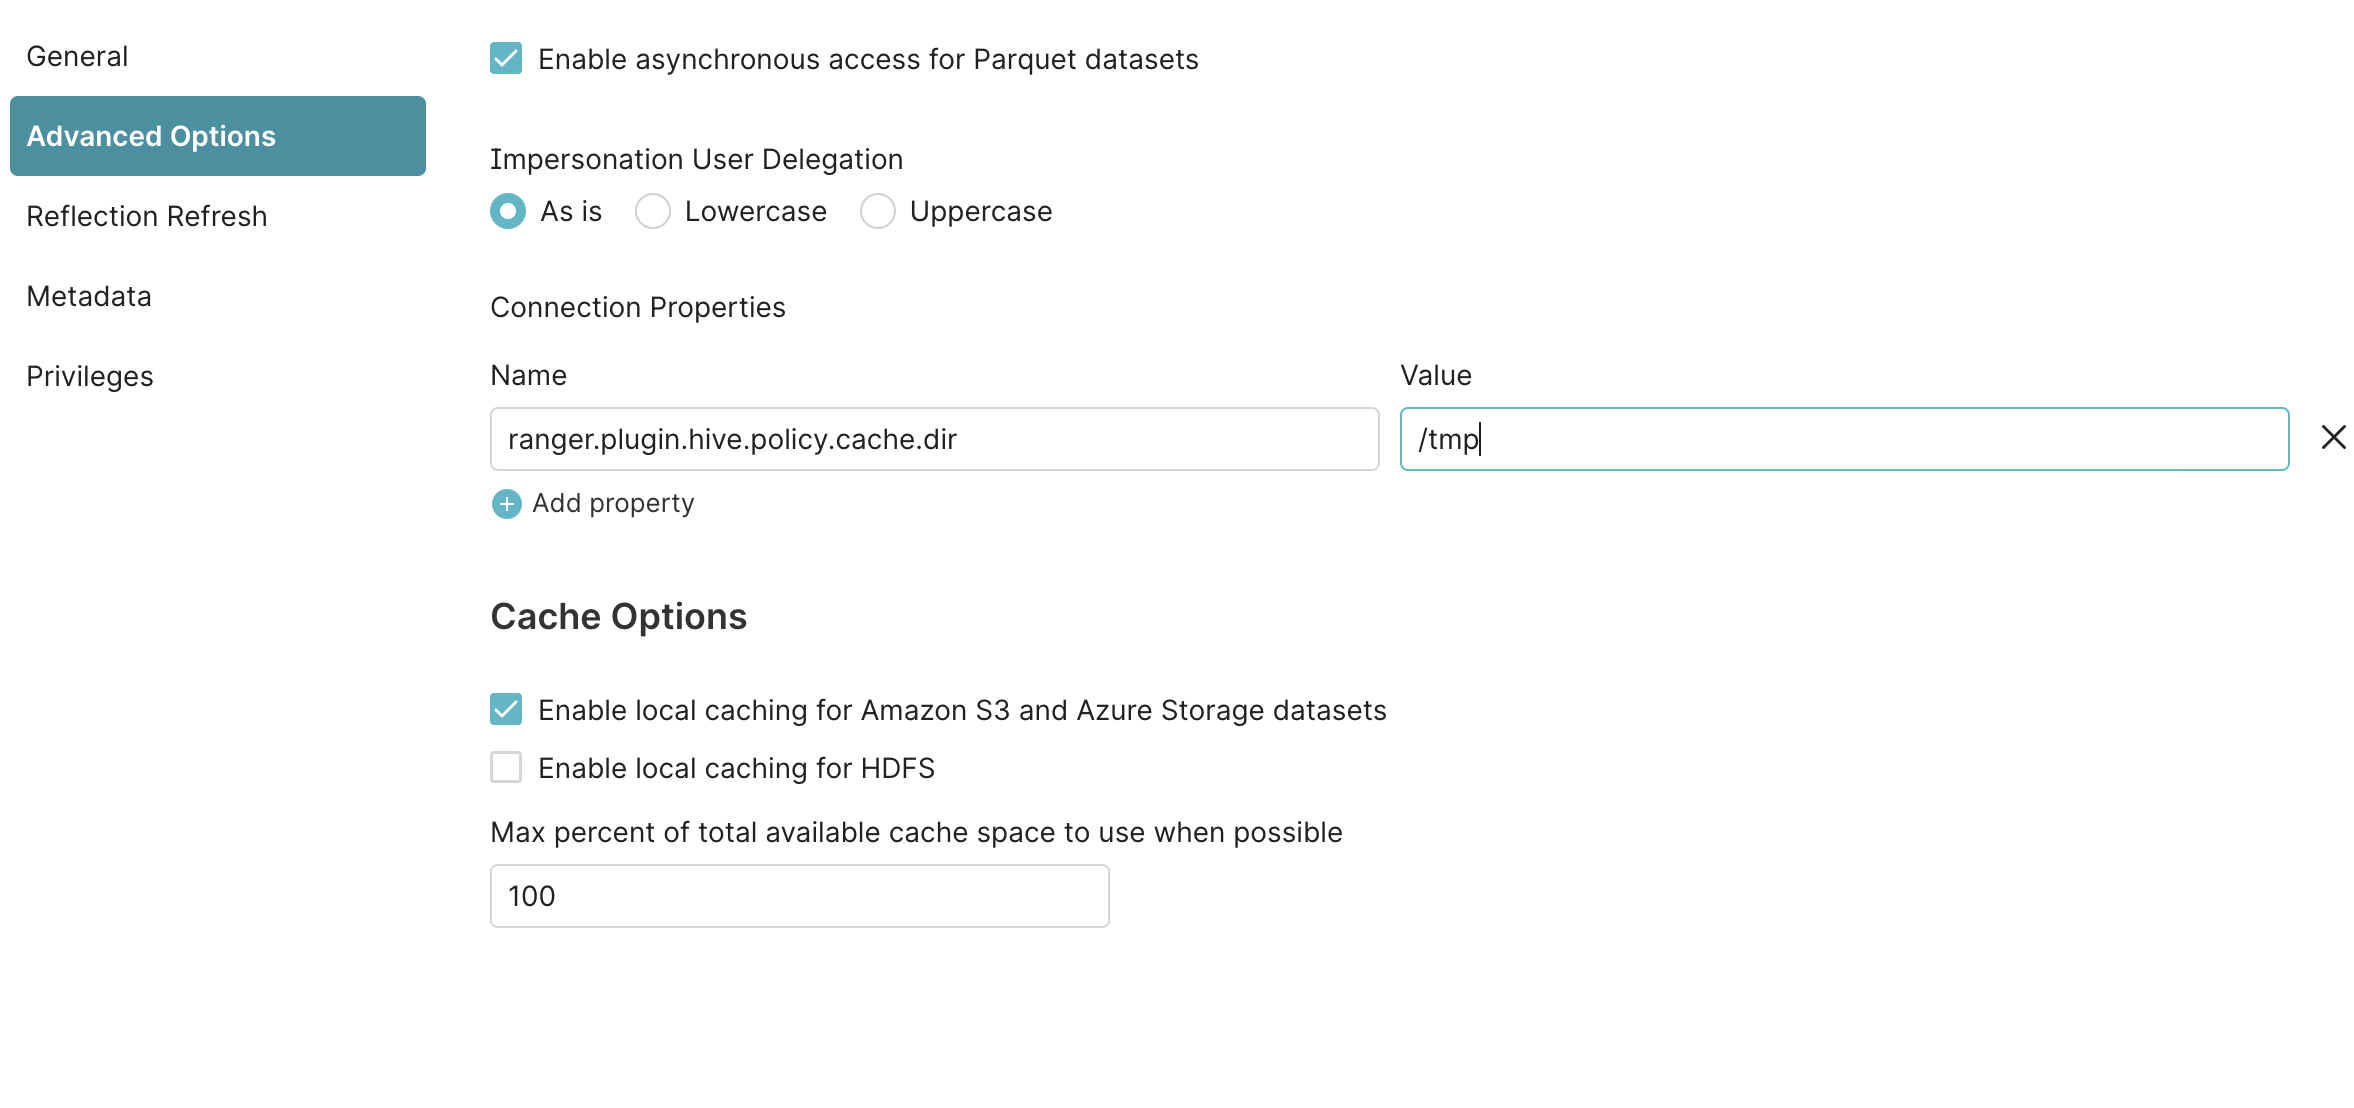Remove the ranger.plugin.hive.policy.cache.dir property row
Screen dimensions: 2354x1108
pos(2333,438)
